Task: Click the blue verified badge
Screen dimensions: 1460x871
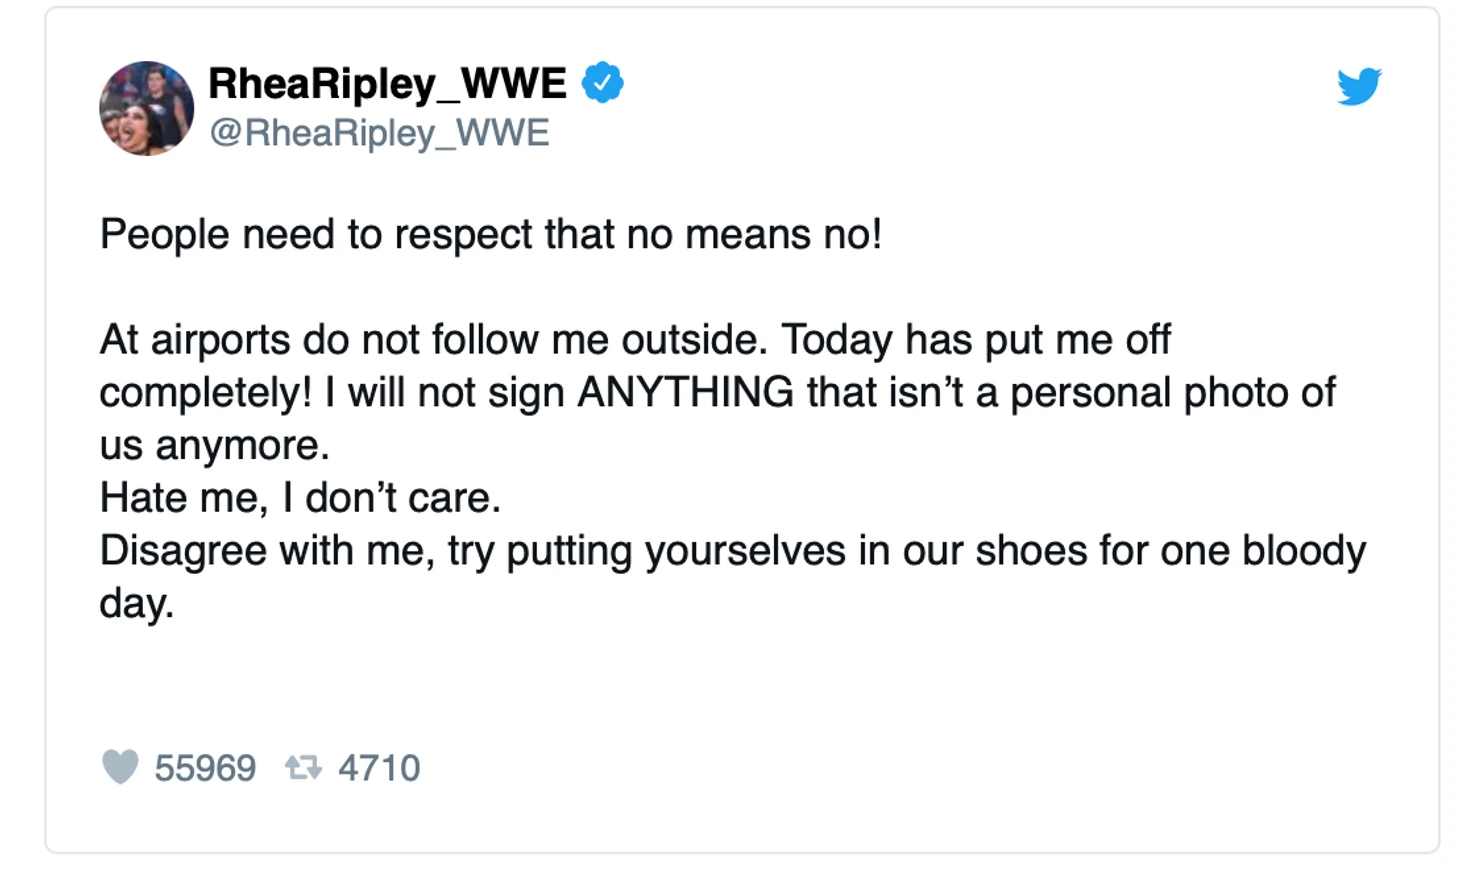Action: pos(603,83)
